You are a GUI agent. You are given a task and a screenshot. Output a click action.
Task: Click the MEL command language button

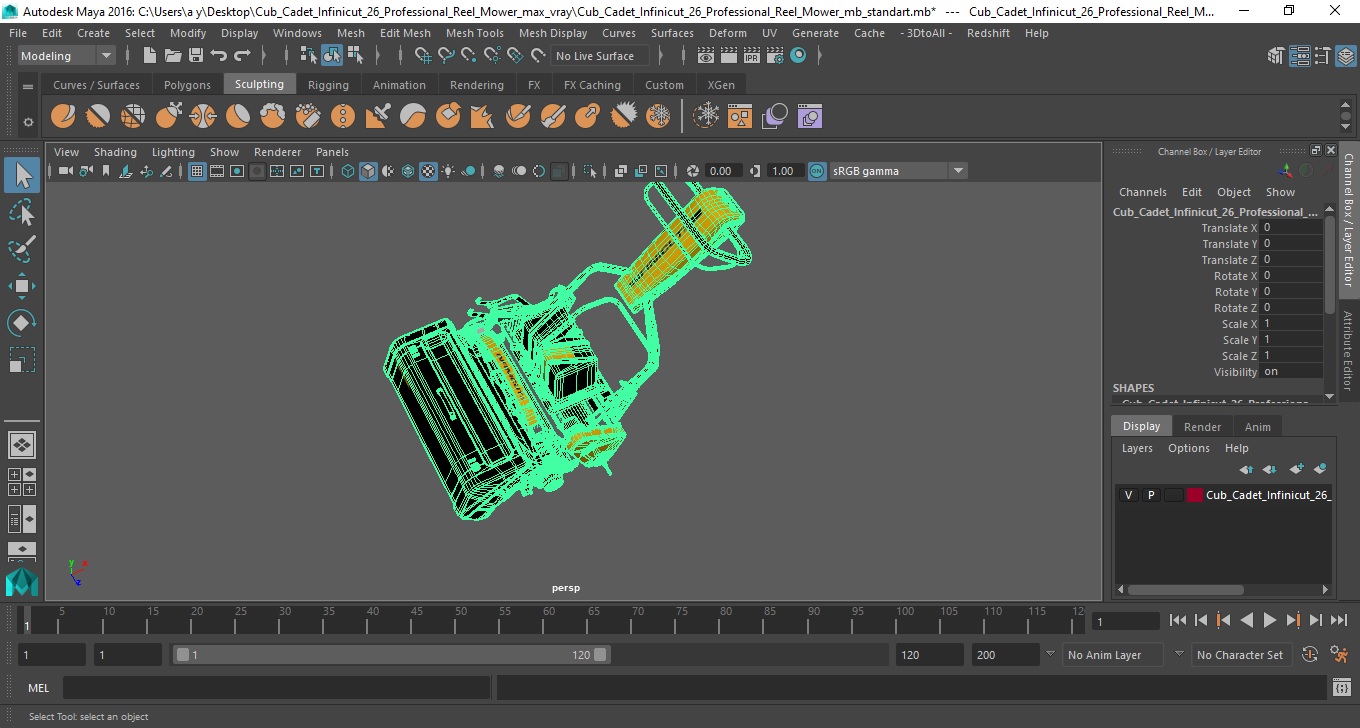(x=38, y=688)
